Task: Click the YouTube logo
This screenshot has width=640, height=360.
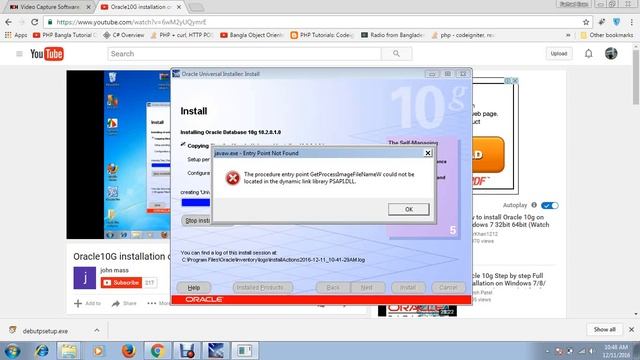Action: pyautogui.click(x=47, y=53)
